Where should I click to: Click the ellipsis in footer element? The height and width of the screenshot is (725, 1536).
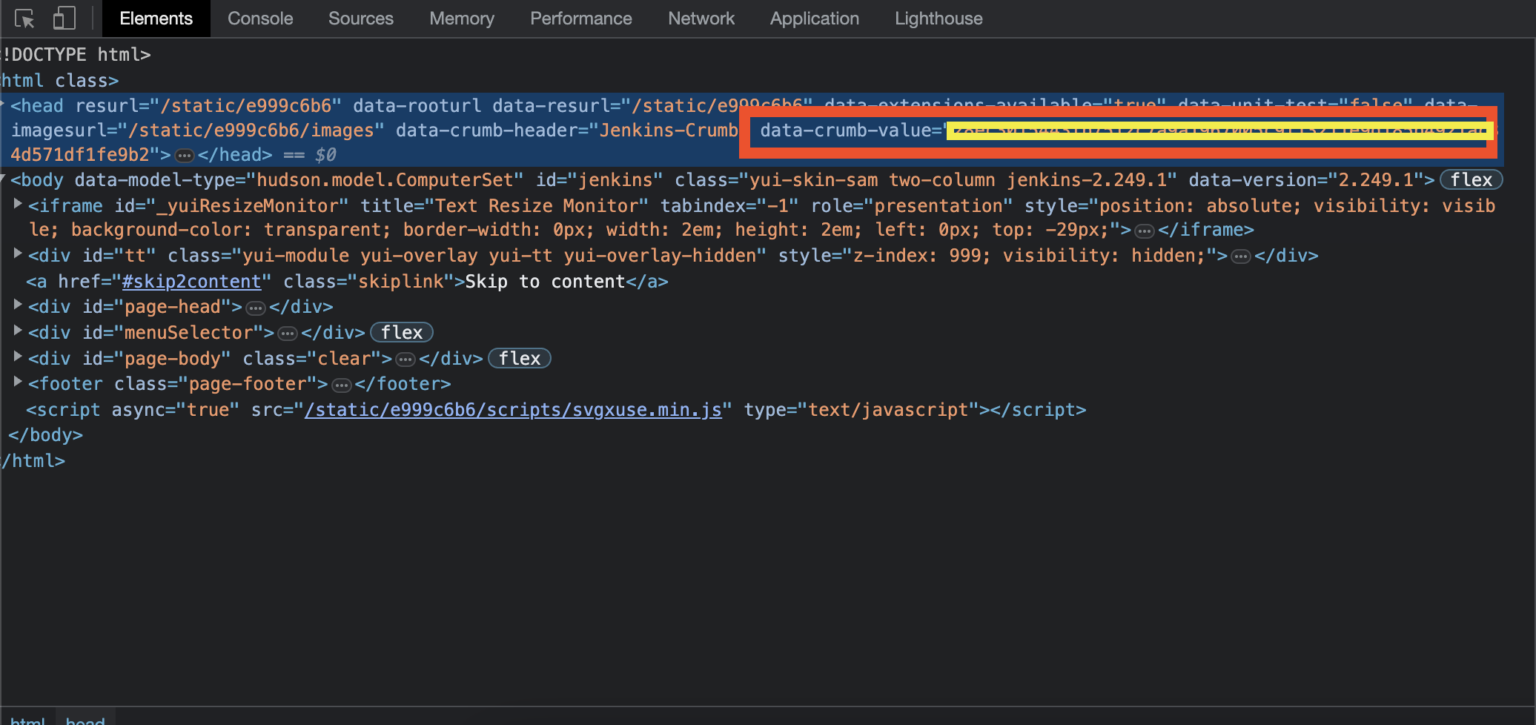[341, 385]
